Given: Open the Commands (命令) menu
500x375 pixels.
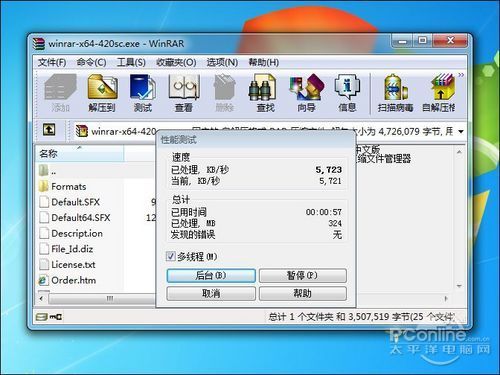Looking at the screenshot, I should pyautogui.click(x=91, y=62).
